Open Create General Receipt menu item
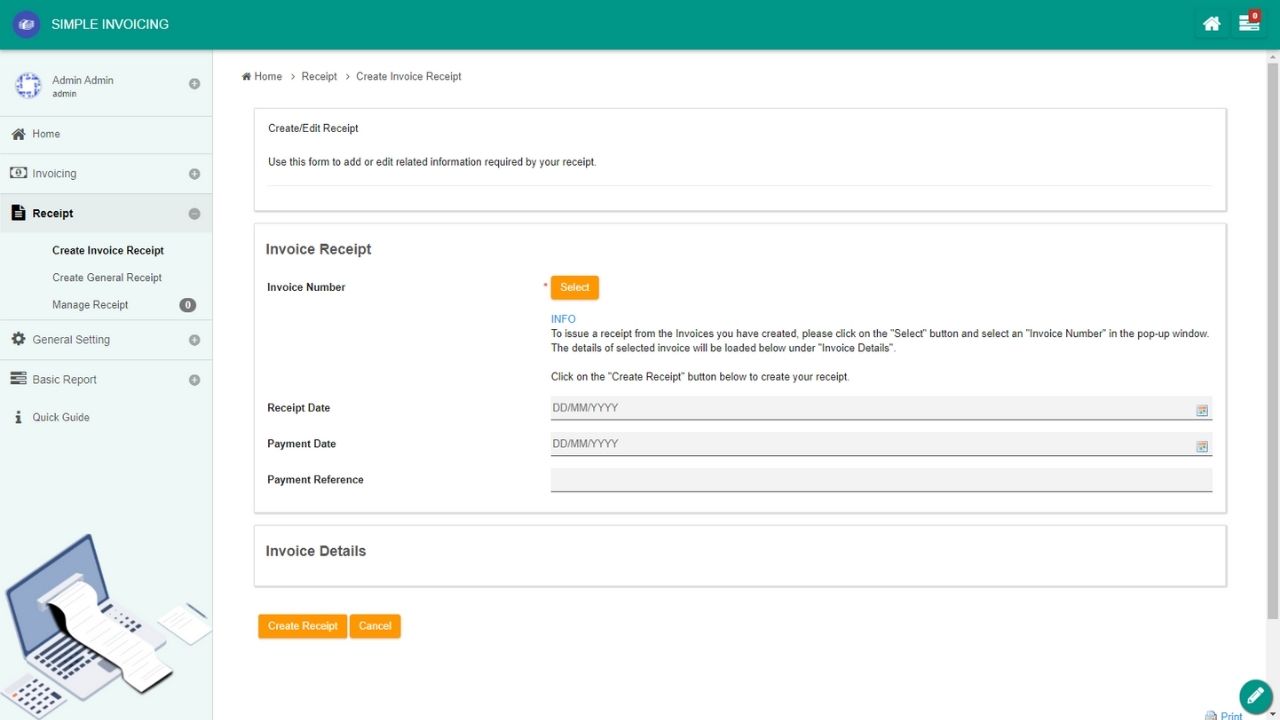 click(x=107, y=278)
